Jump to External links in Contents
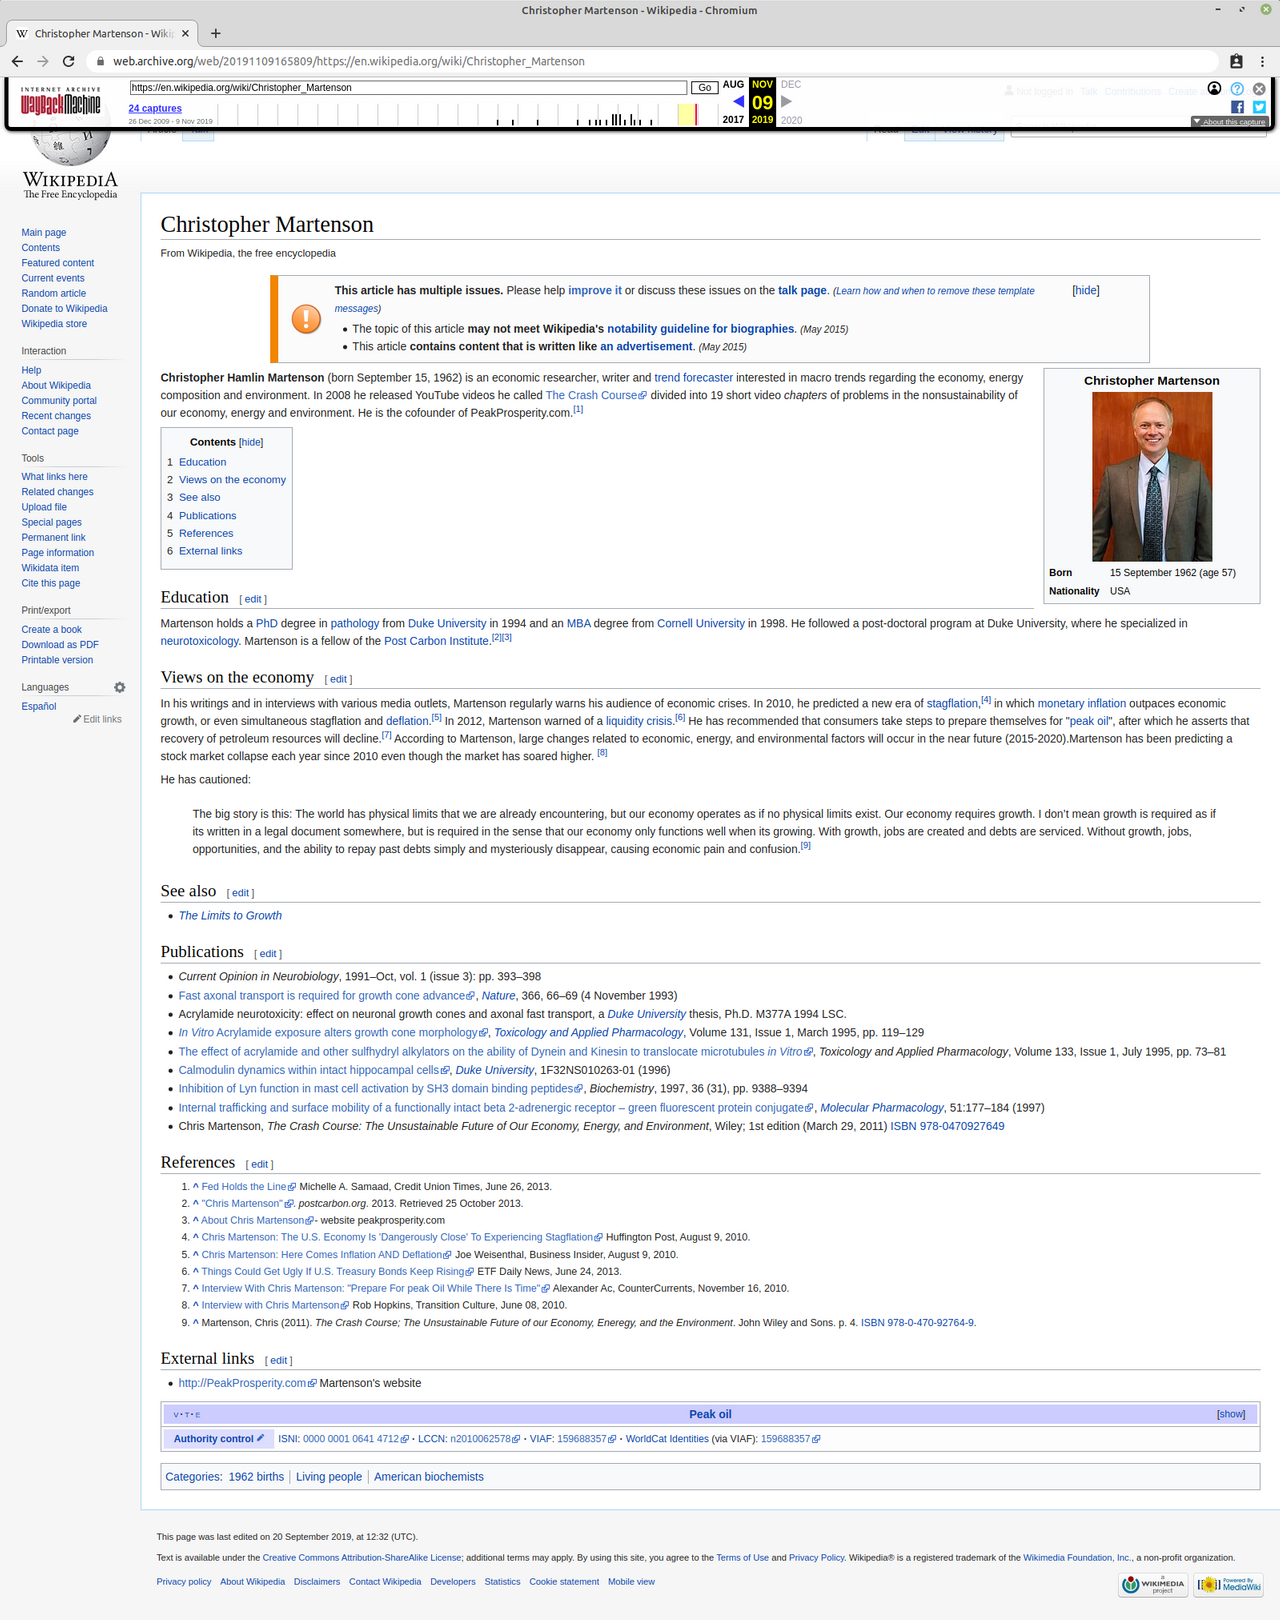Image resolution: width=1280 pixels, height=1620 pixels. [210, 551]
